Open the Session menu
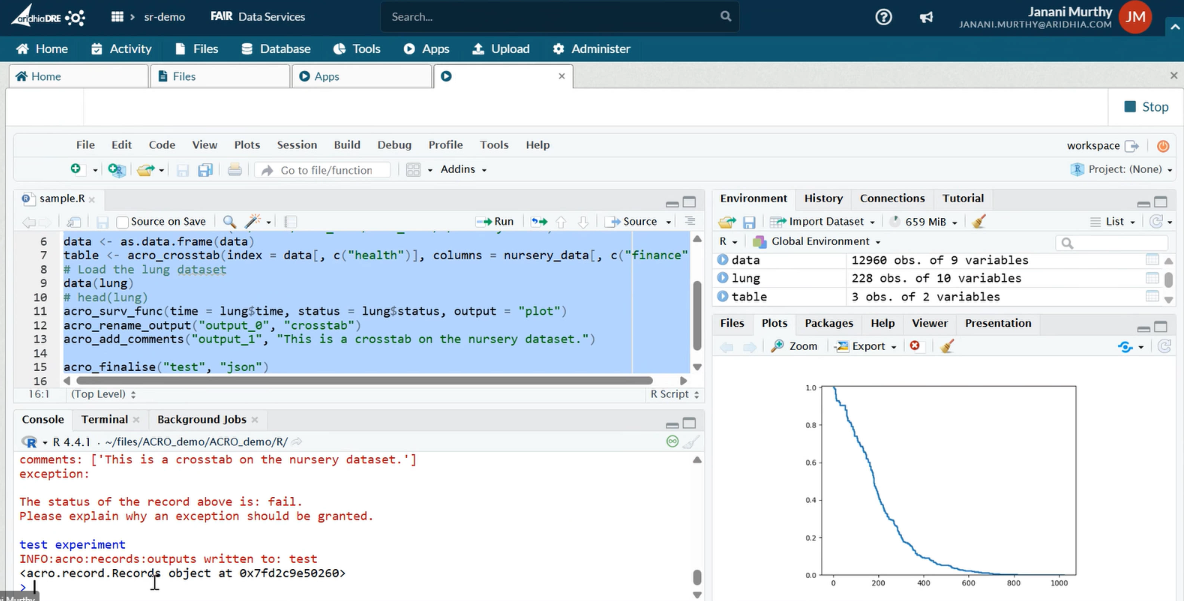This screenshot has height=601, width=1184. (296, 145)
